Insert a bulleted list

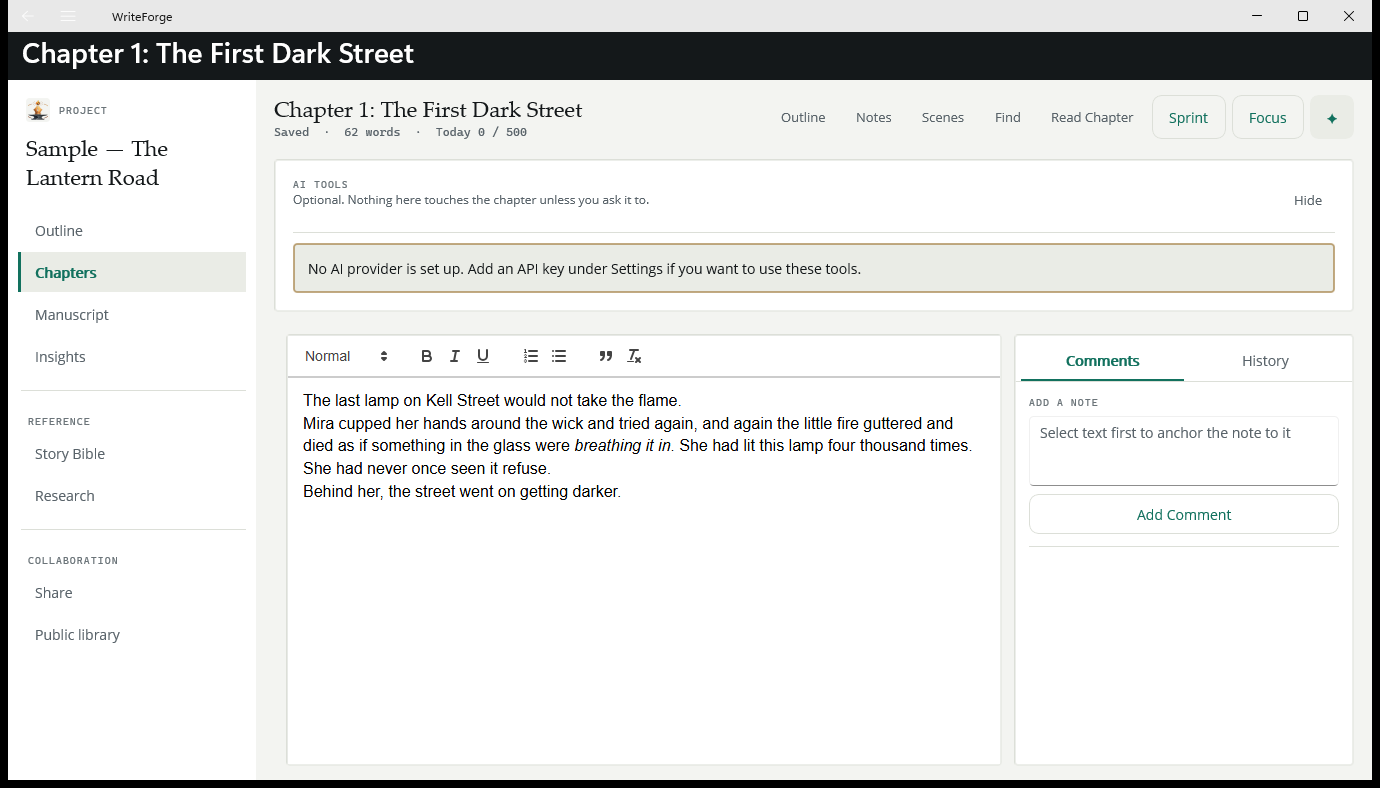pos(559,356)
